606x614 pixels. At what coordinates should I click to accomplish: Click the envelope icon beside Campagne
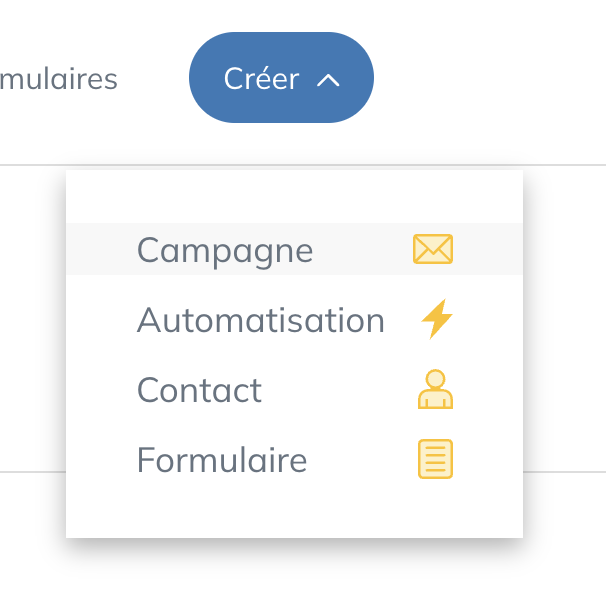pyautogui.click(x=433, y=249)
